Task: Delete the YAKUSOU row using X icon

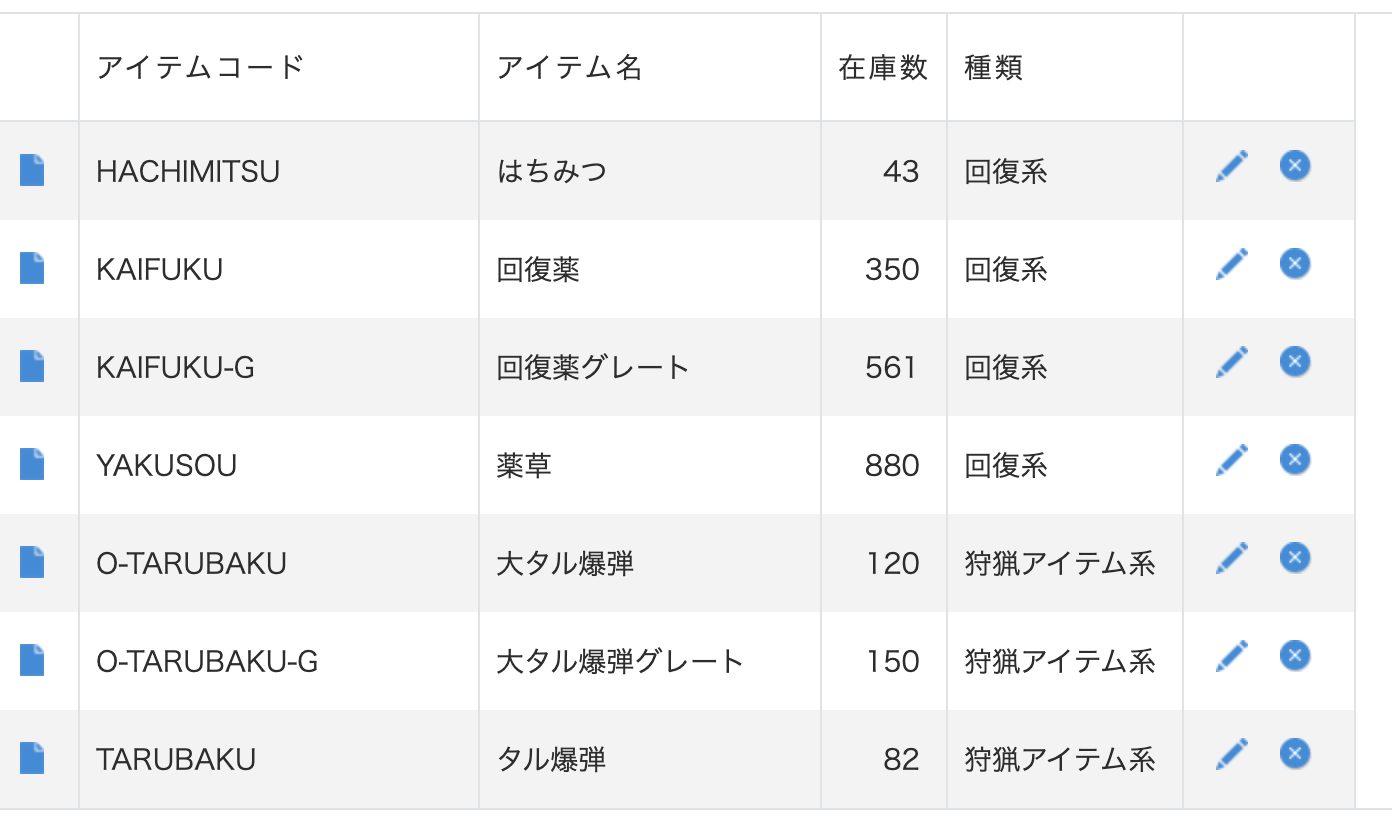Action: click(1295, 459)
